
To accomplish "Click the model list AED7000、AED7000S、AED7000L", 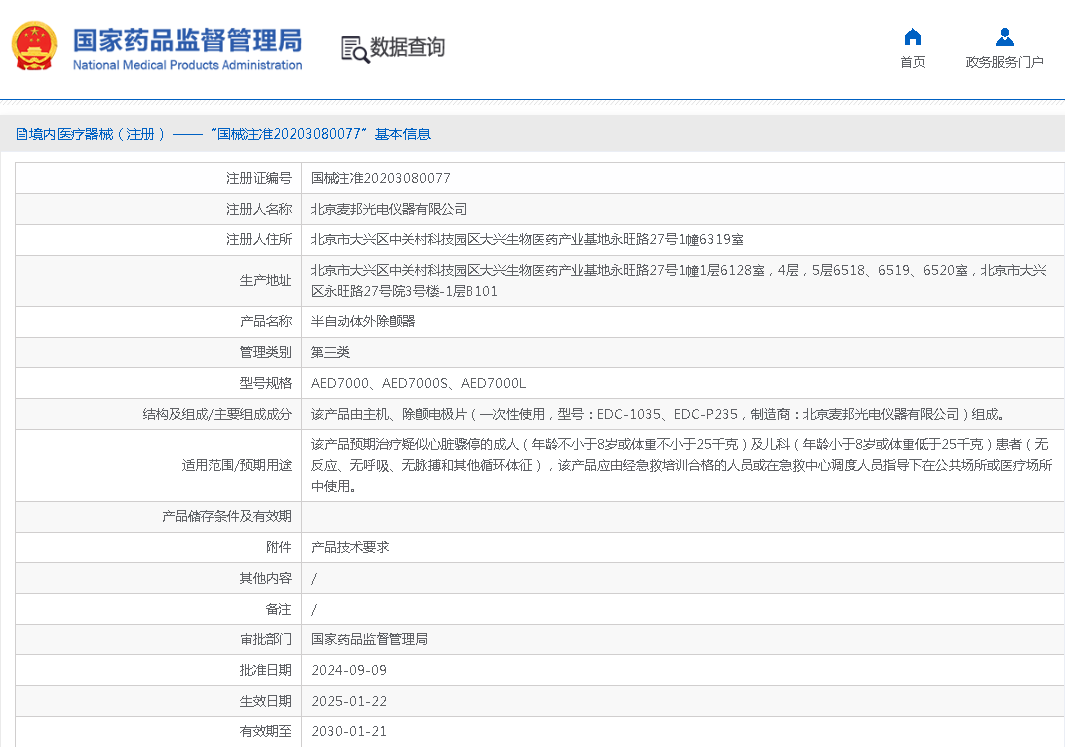I will tap(418, 383).
